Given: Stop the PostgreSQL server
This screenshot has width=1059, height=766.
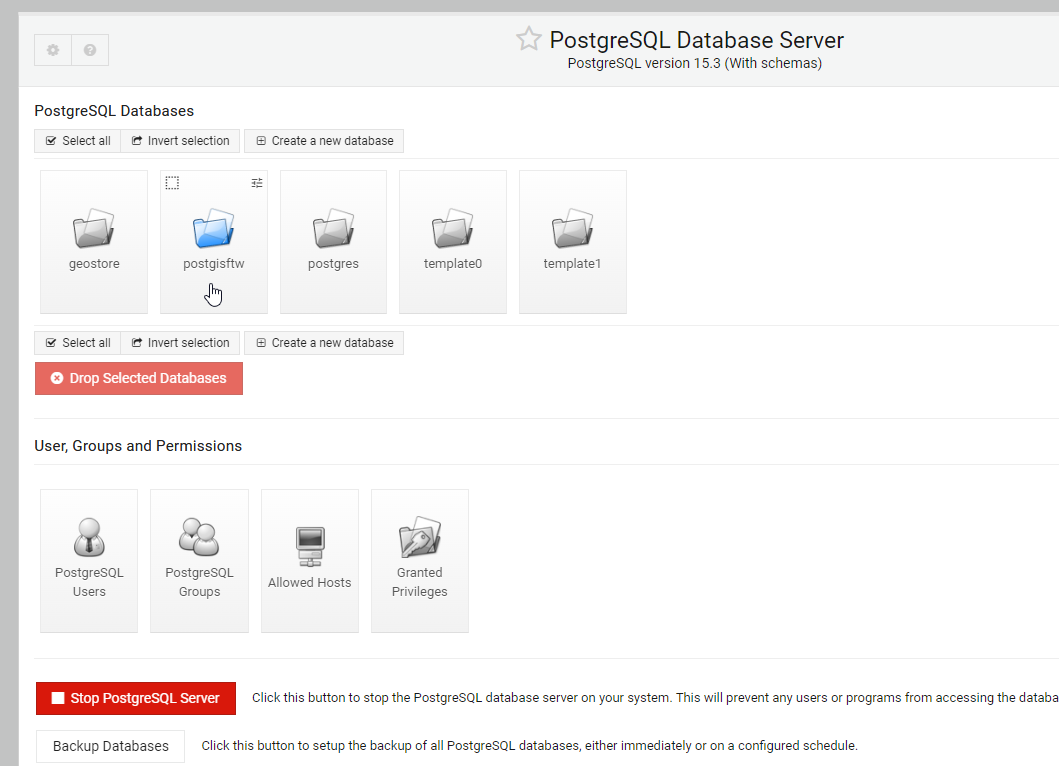Looking at the screenshot, I should tap(135, 698).
